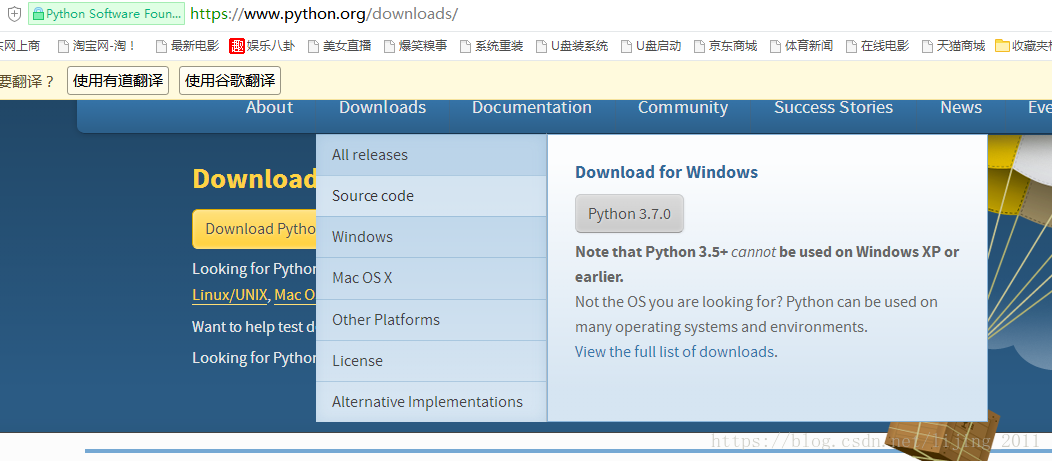Open the News navigation menu
This screenshot has width=1052, height=461.
(x=961, y=107)
